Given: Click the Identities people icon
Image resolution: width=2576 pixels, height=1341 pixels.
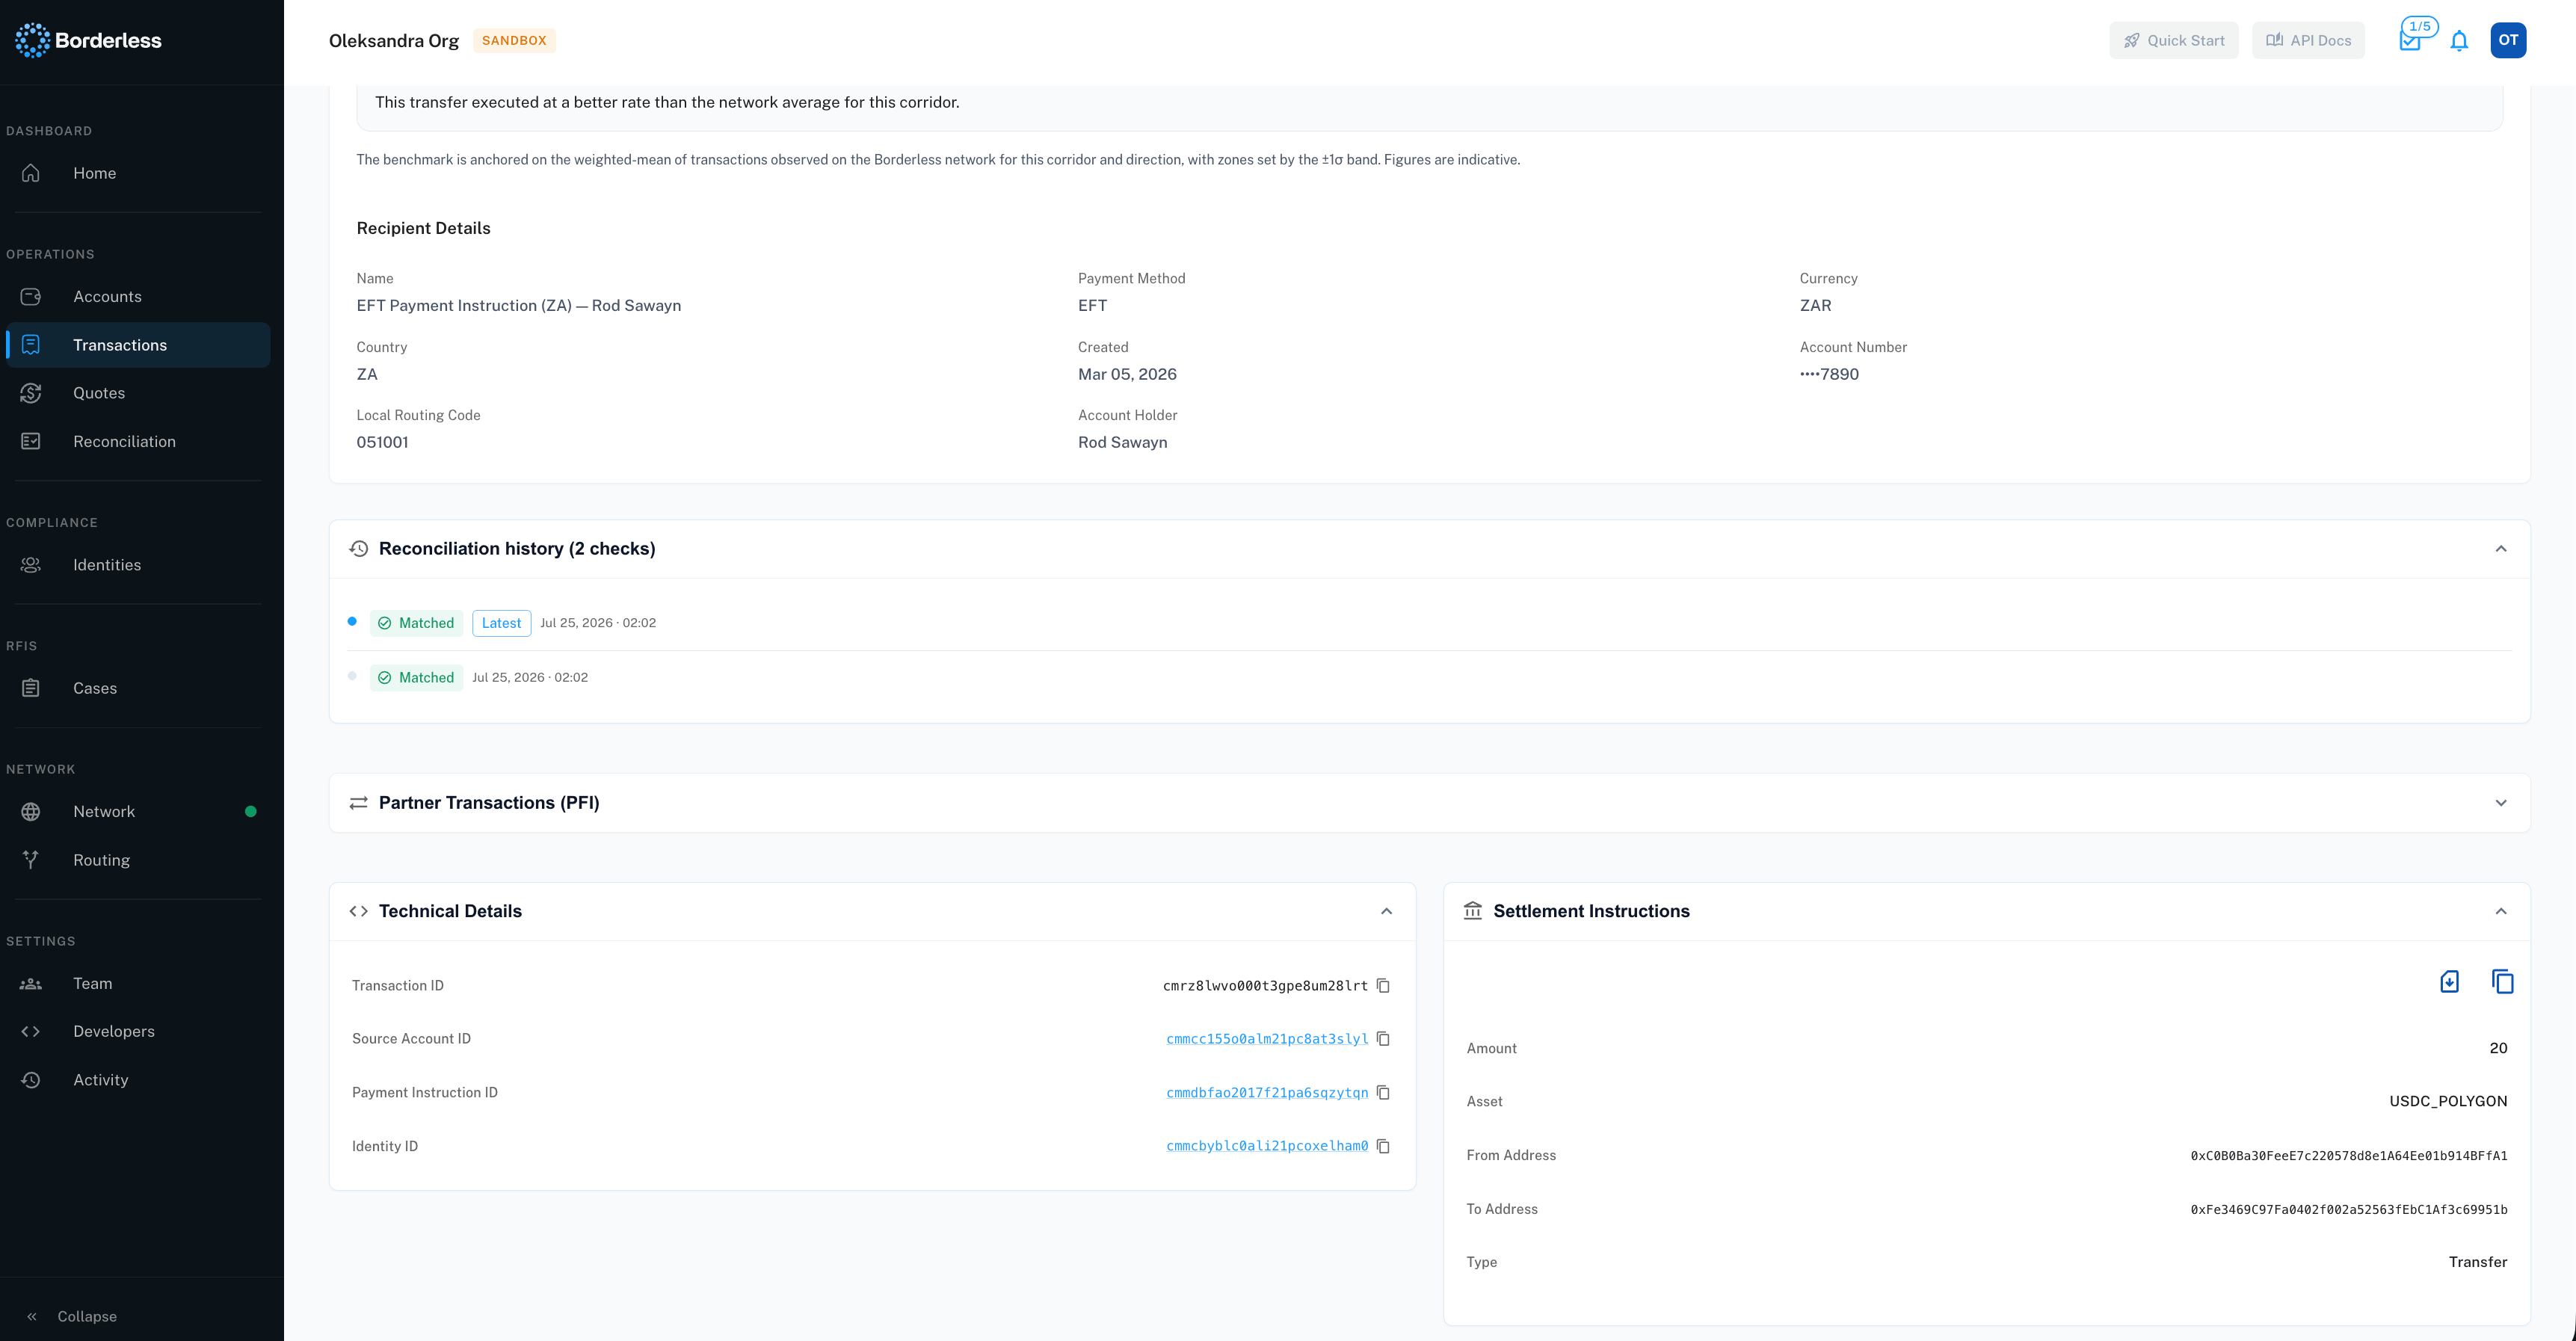Looking at the screenshot, I should tap(31, 565).
